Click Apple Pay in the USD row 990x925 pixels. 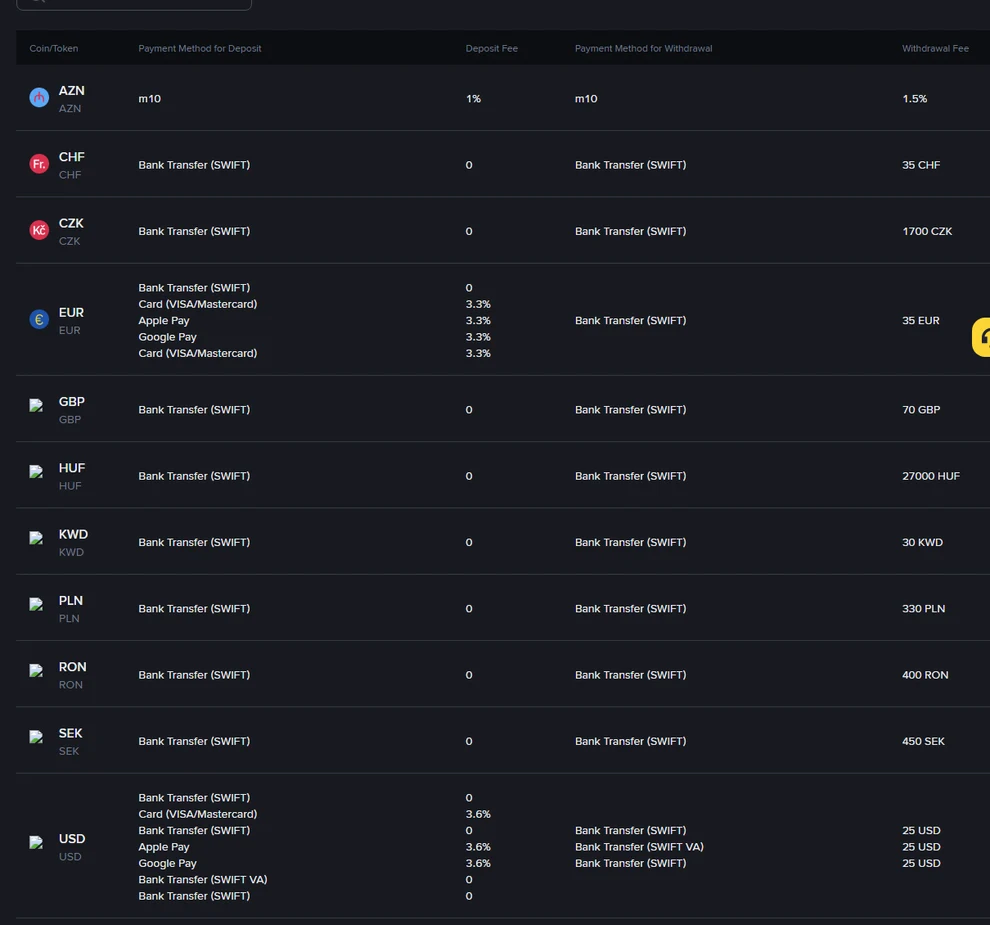164,847
